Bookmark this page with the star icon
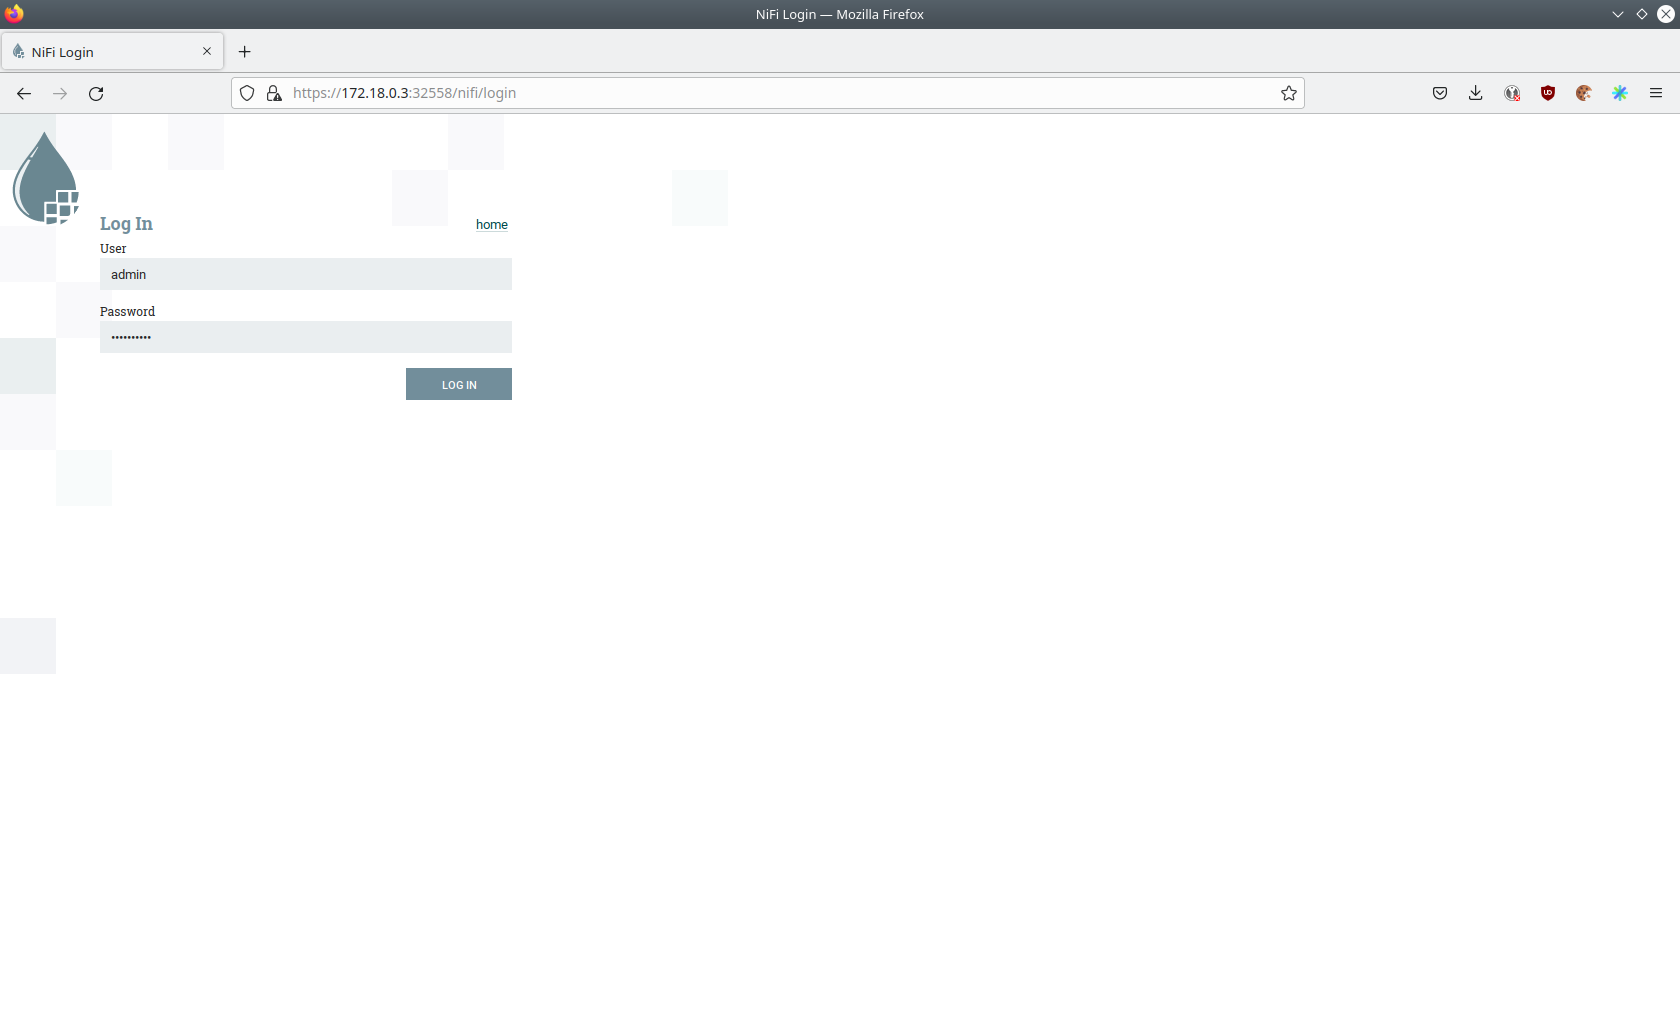1680x1012 pixels. click(1288, 93)
